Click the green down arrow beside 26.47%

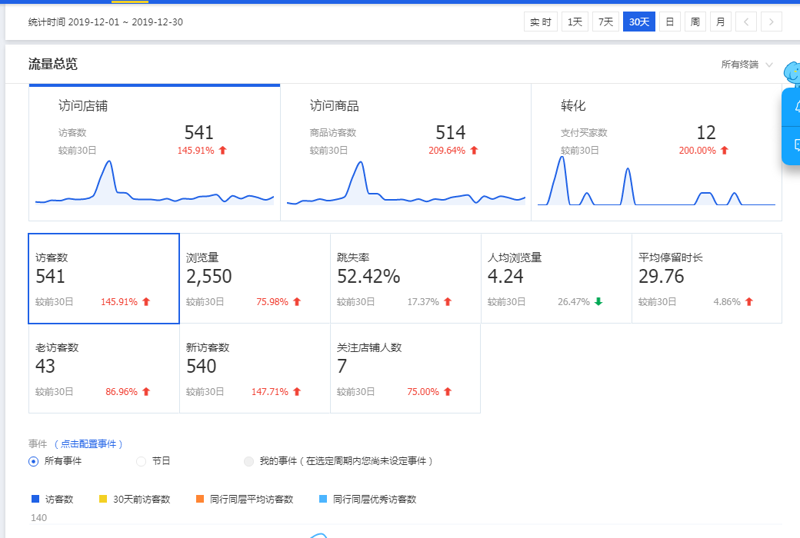pos(598,302)
